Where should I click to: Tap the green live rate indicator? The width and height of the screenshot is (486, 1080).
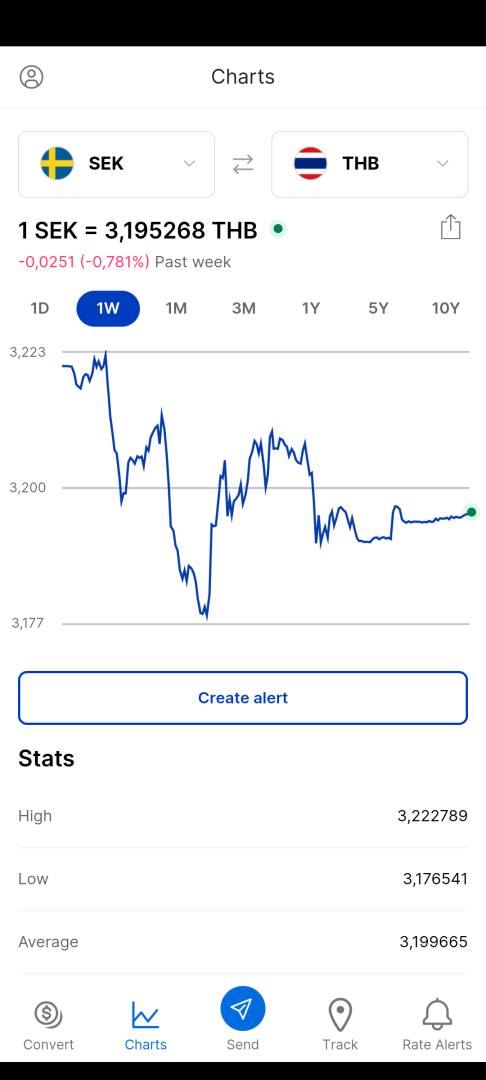pyautogui.click(x=277, y=229)
